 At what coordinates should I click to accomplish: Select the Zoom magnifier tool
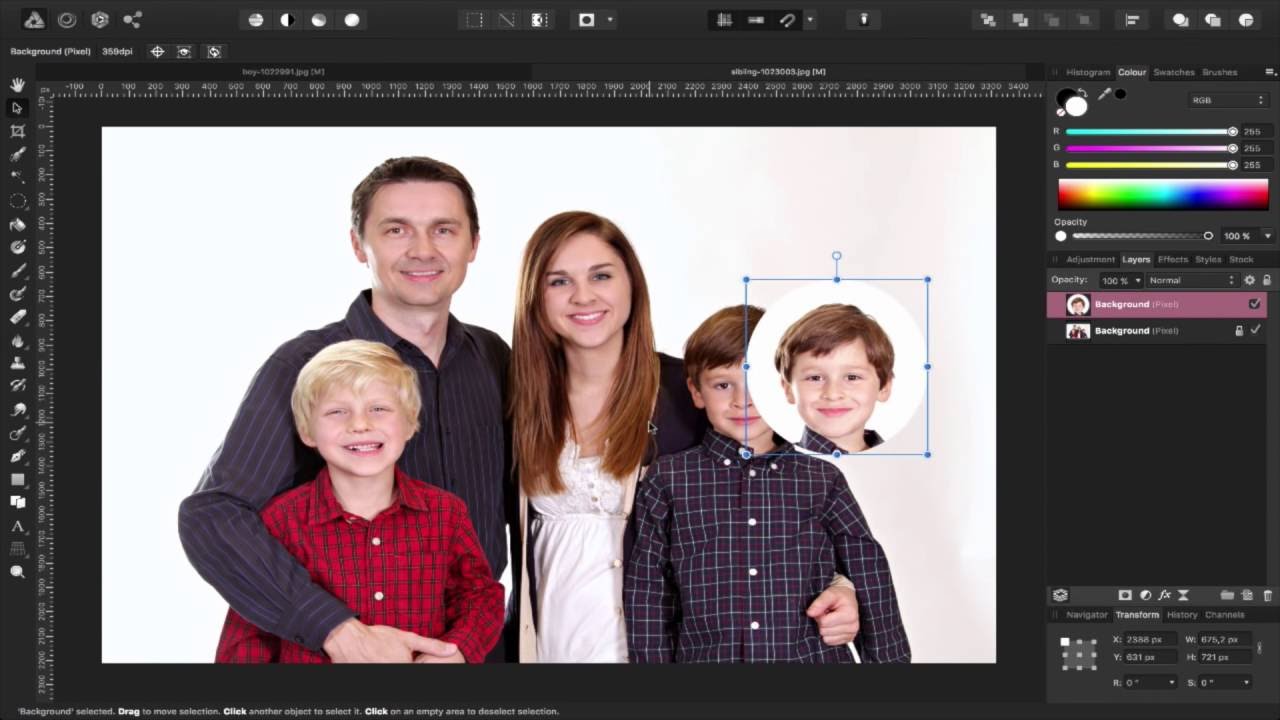coord(17,572)
